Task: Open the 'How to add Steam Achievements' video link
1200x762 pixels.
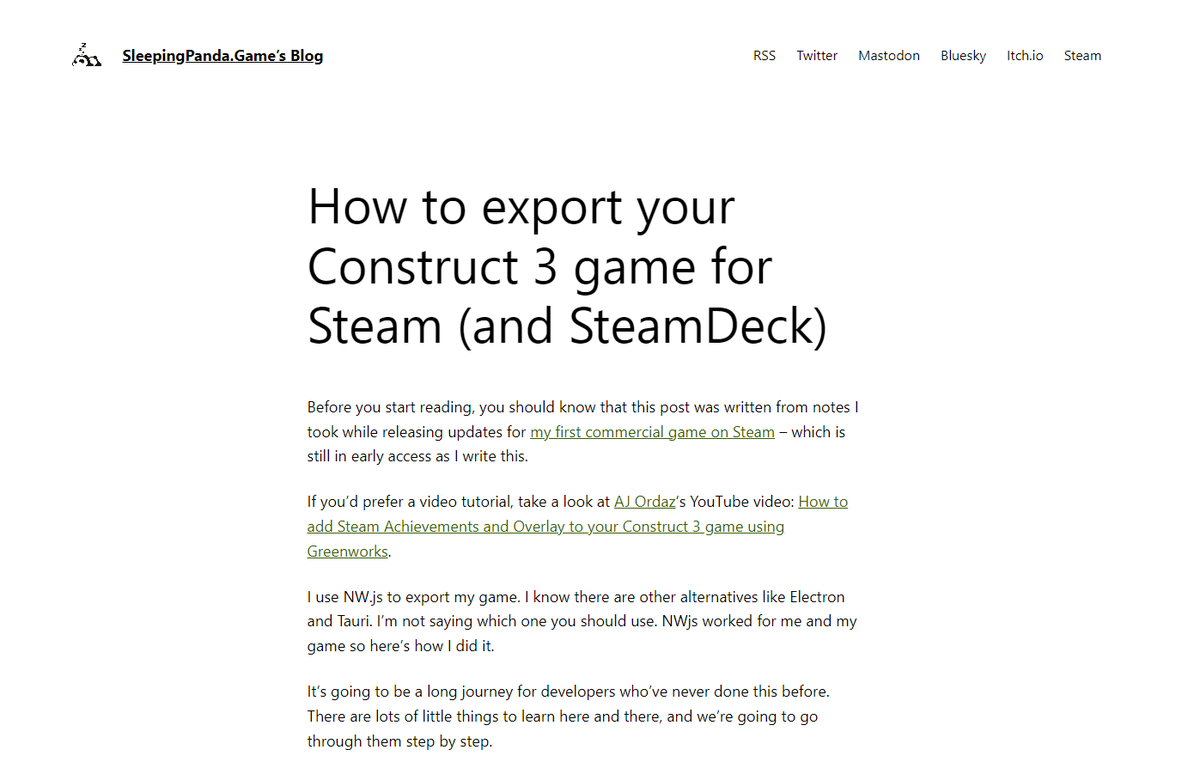Action: pos(577,526)
